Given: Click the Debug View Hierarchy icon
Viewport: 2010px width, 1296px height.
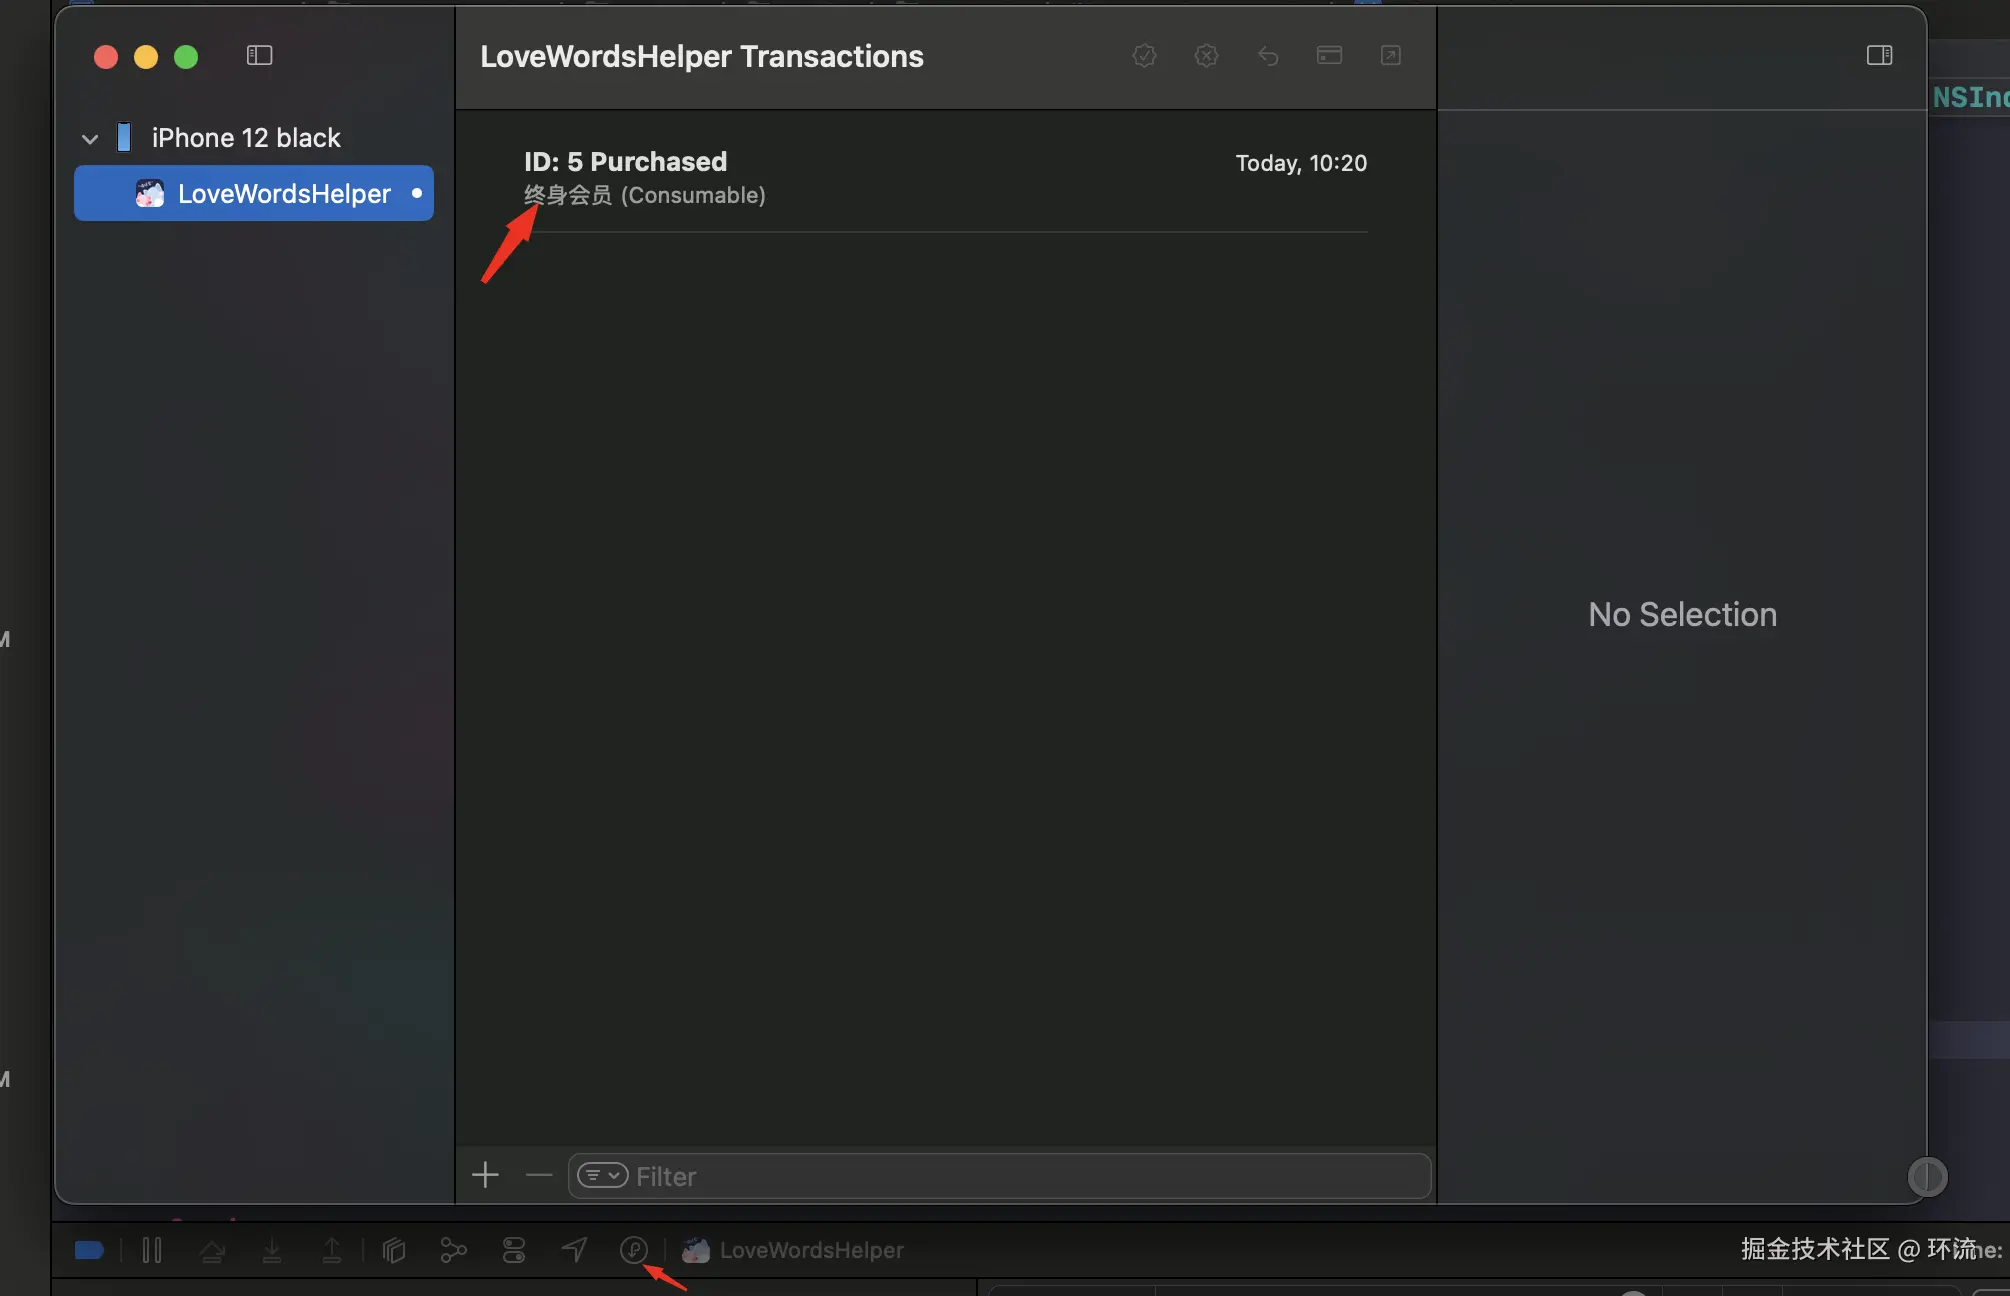Looking at the screenshot, I should 394,1250.
